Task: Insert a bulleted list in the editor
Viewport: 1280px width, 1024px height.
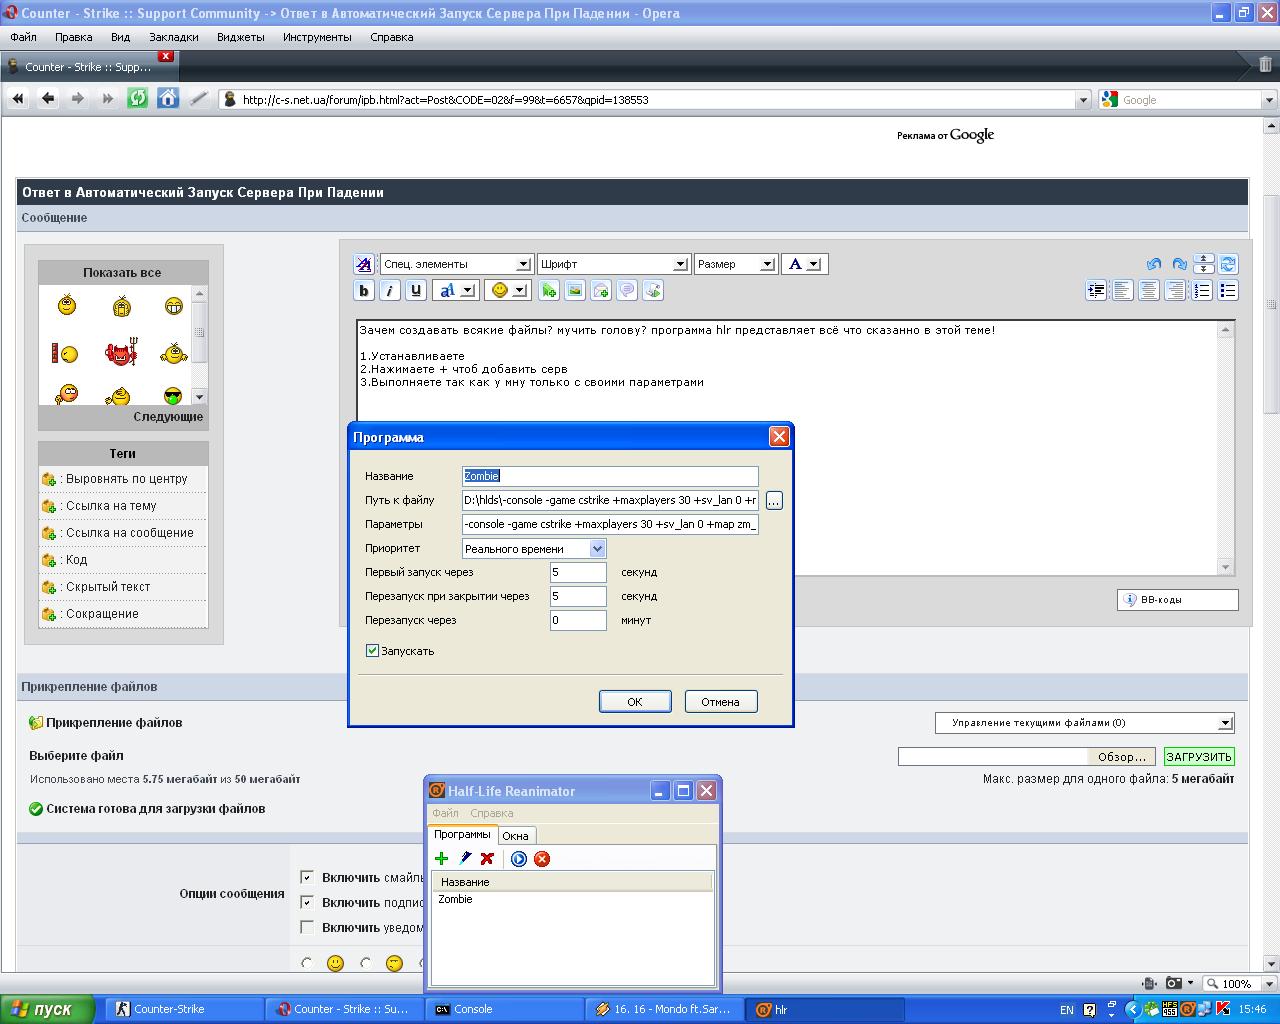Action: click(1228, 290)
